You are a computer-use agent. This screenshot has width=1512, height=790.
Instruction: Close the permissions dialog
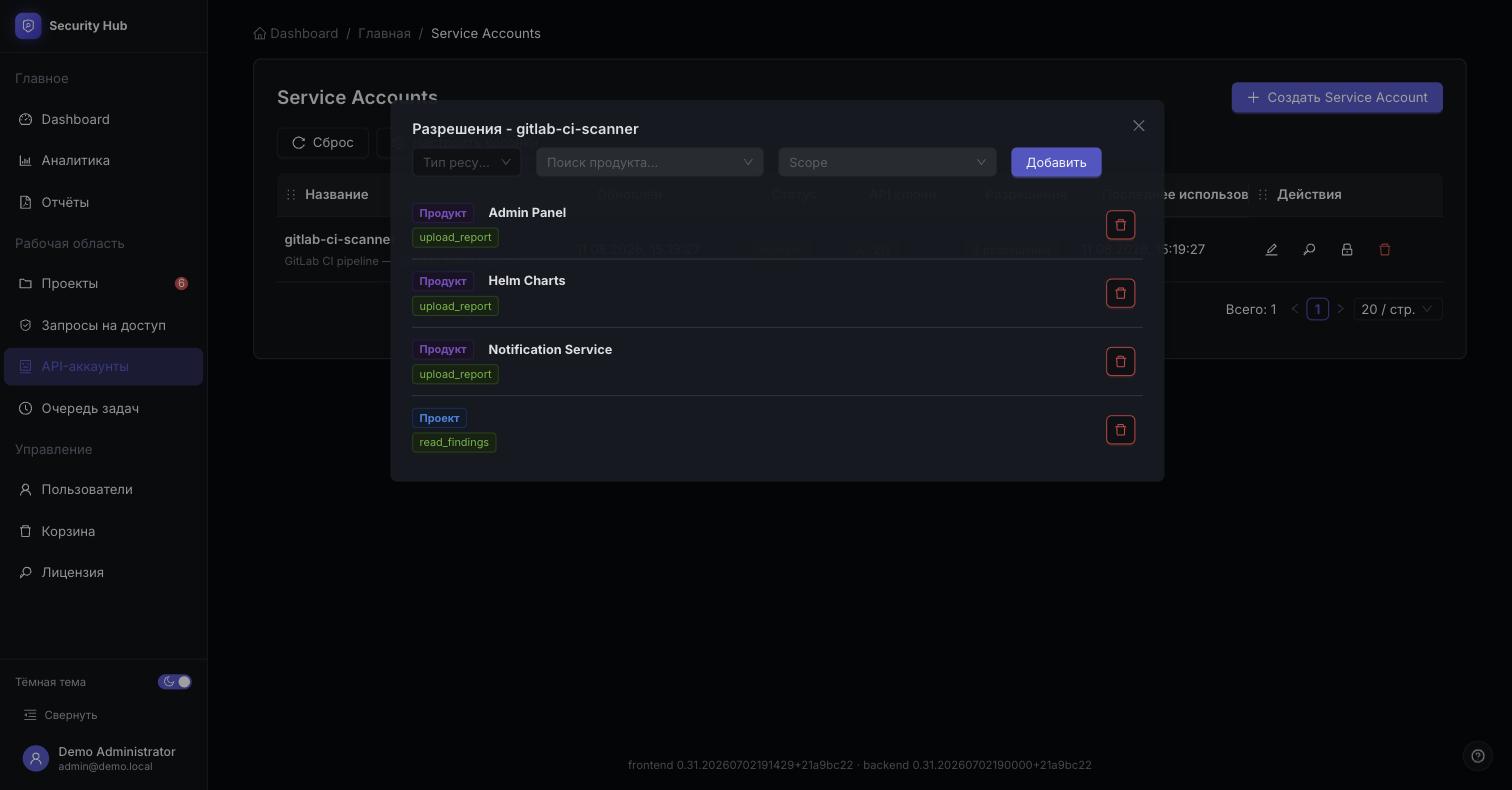click(1138, 126)
